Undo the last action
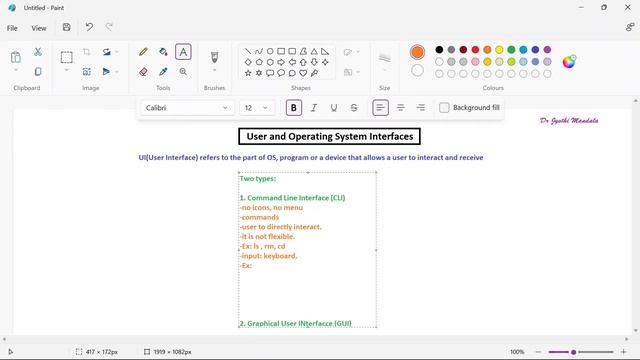The height and width of the screenshot is (360, 640). (x=89, y=27)
